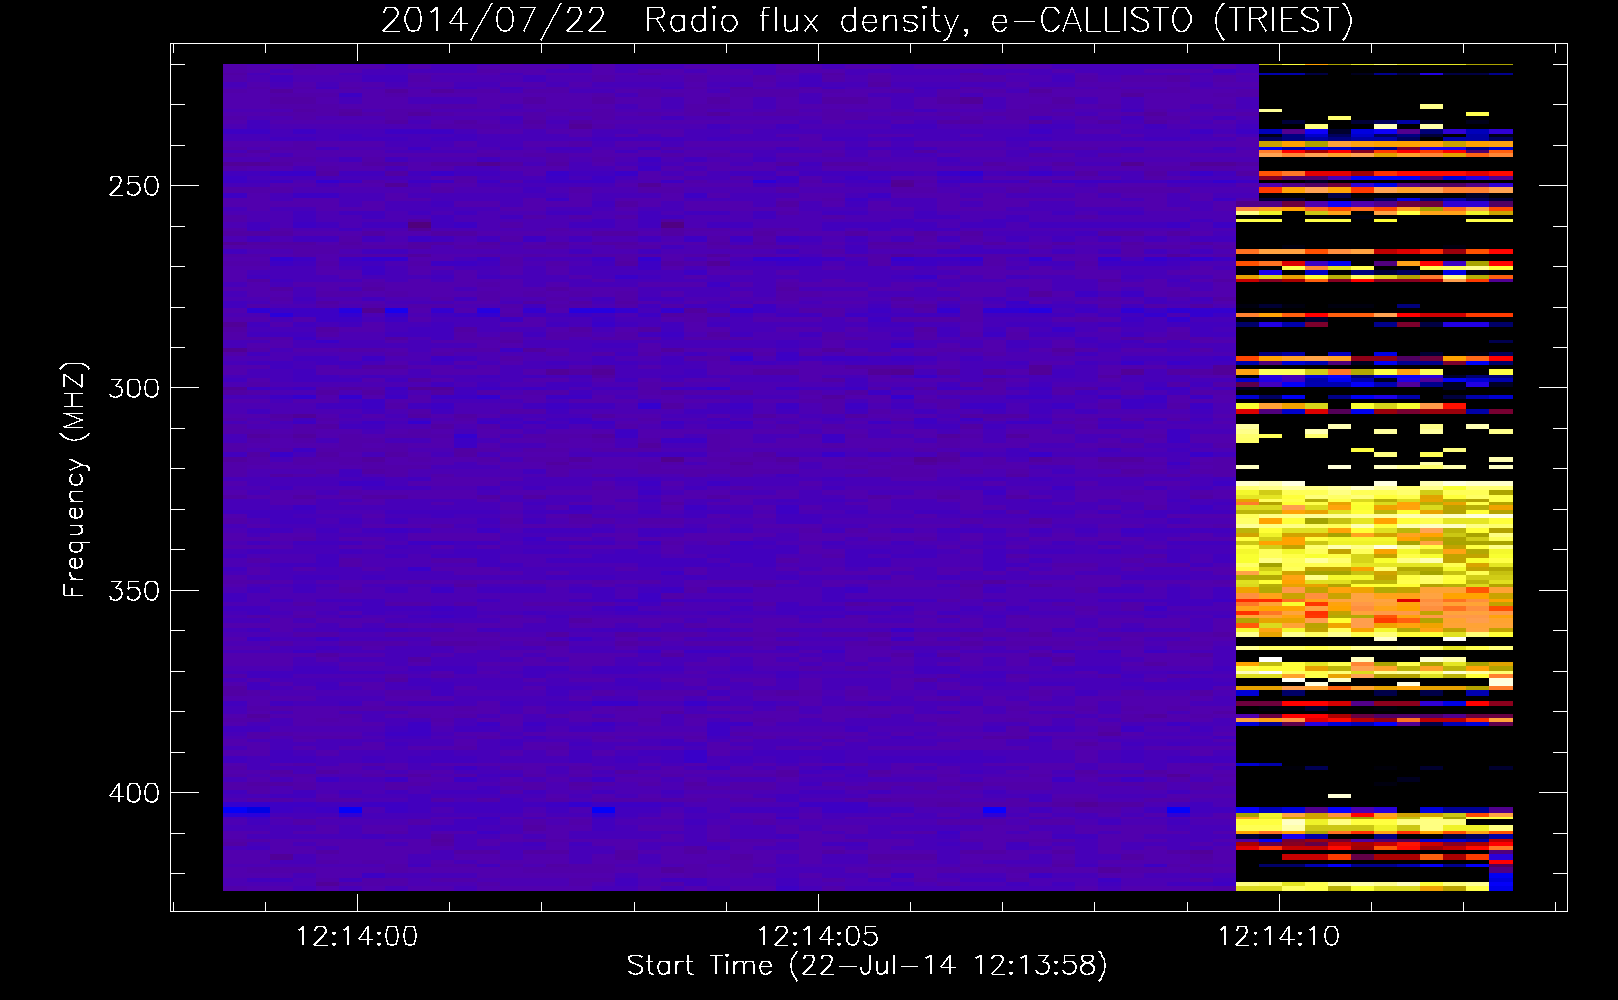Click the Frequency (MHZ) axis title
Screen dimensions: 1618x1000
click(x=75, y=480)
